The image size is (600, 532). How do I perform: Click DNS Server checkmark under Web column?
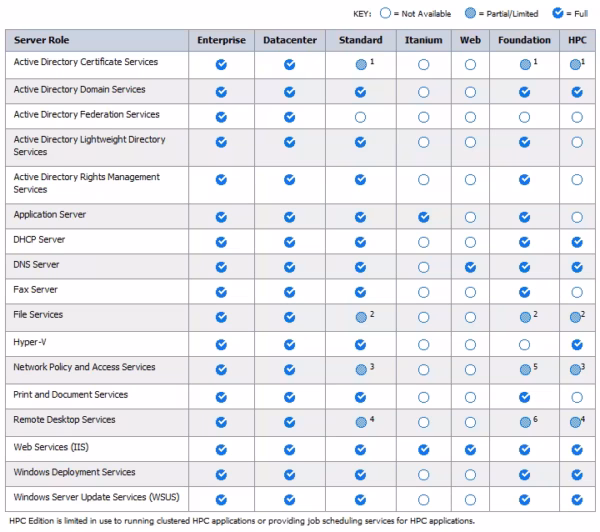[470, 265]
